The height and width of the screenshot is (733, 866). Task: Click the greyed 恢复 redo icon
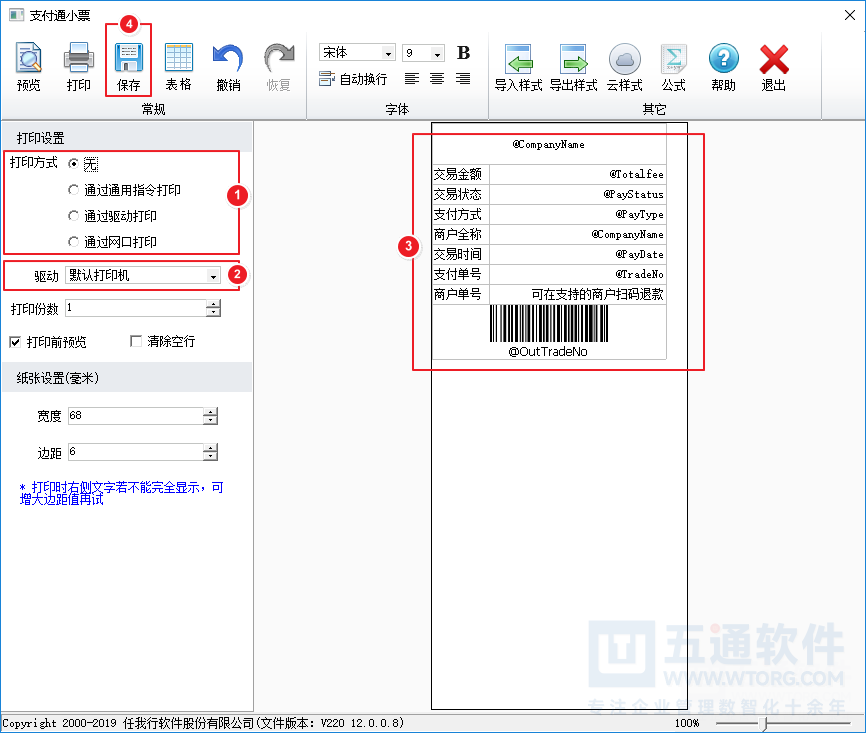click(x=278, y=67)
